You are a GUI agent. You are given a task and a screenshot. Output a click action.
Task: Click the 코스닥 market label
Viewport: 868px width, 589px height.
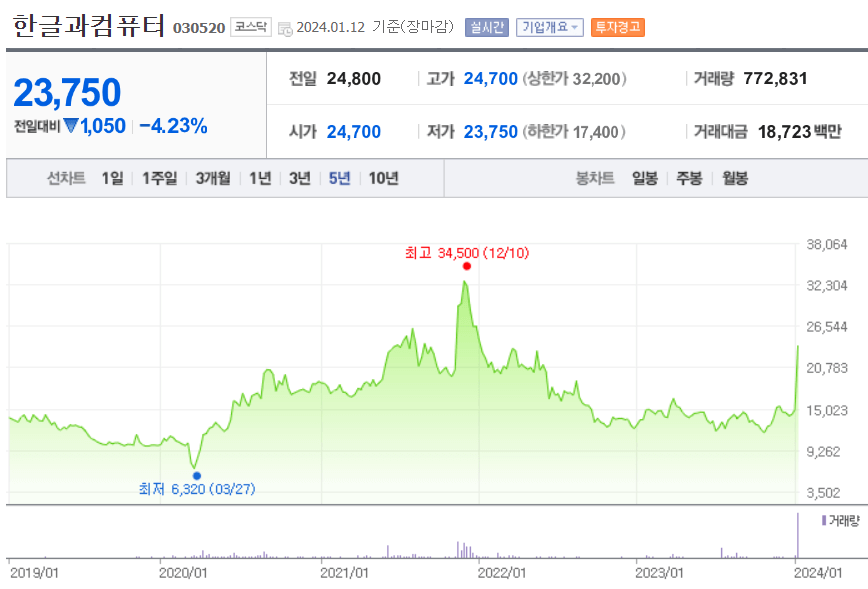[251, 27]
